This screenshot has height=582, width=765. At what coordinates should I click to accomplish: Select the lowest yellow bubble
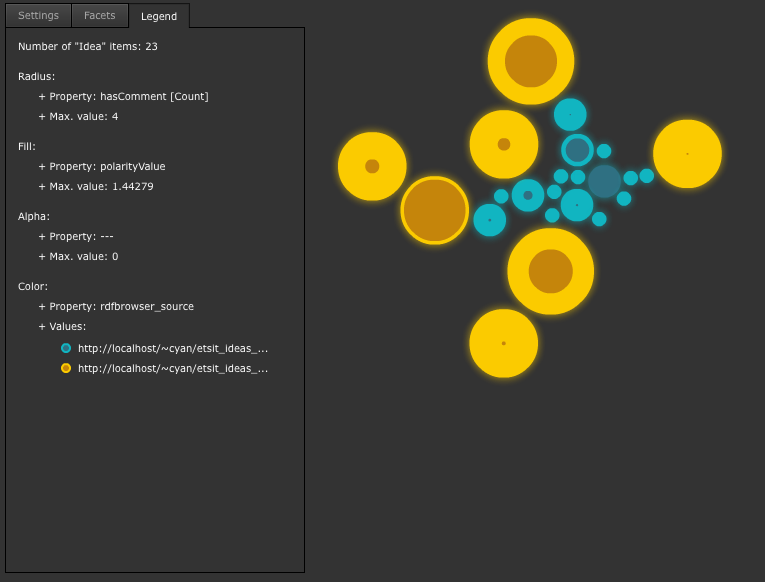point(503,343)
